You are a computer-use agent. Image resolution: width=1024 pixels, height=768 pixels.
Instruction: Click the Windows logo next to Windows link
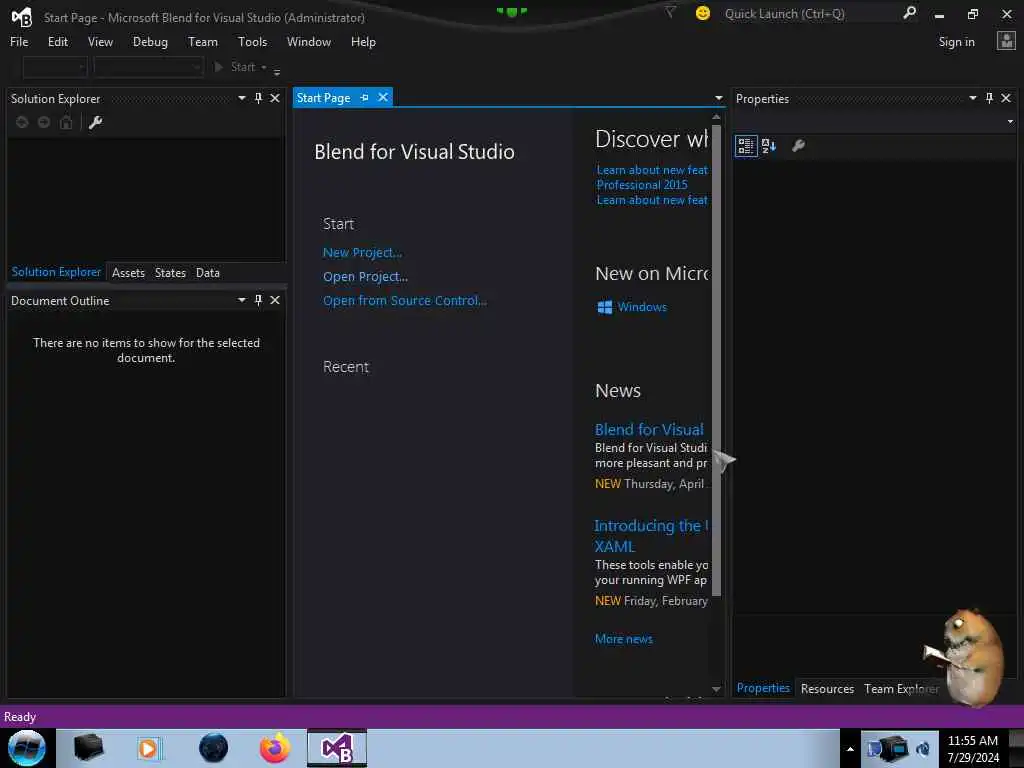coord(605,307)
